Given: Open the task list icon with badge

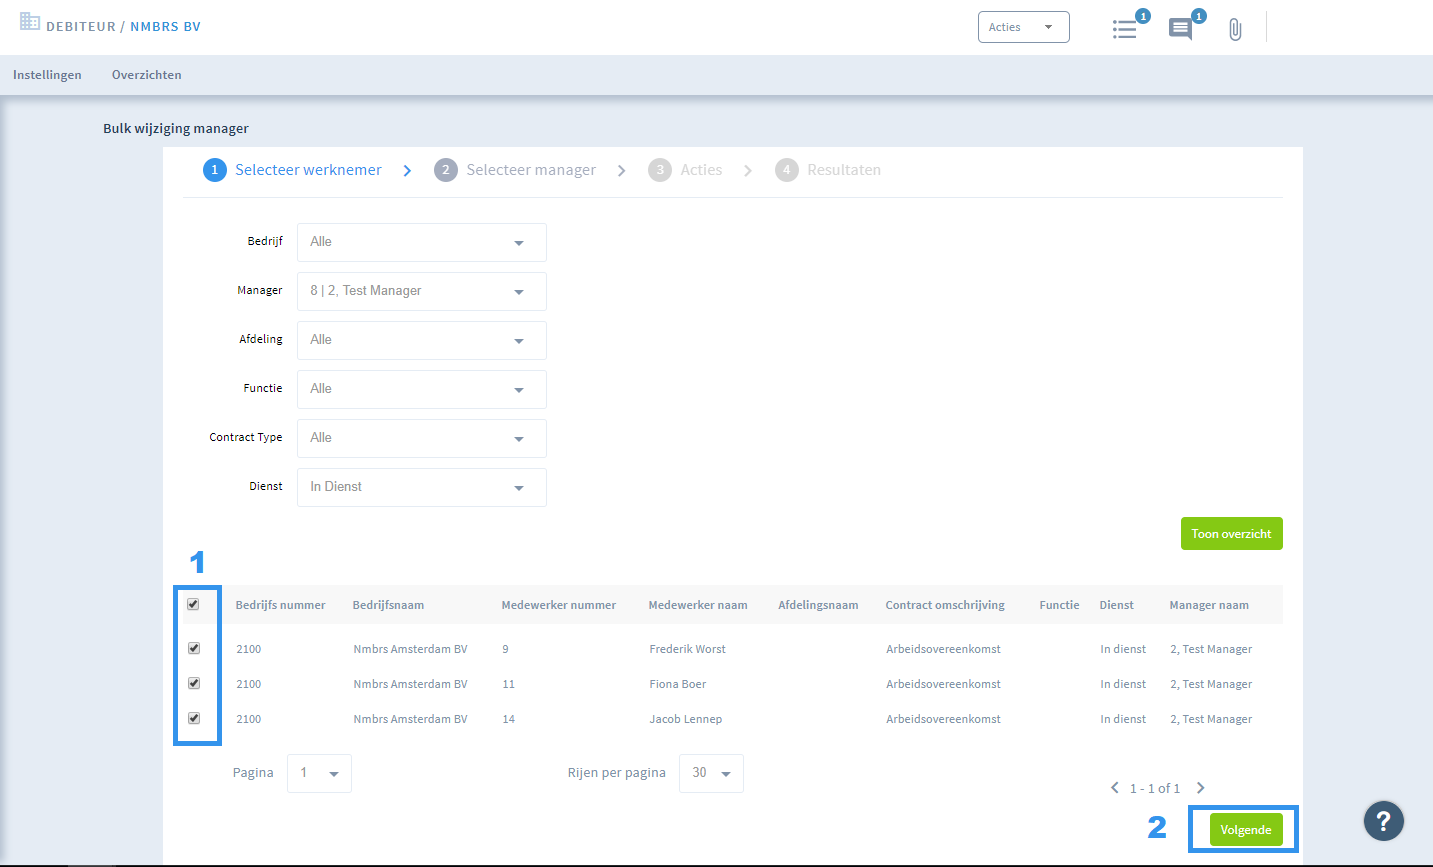Looking at the screenshot, I should tap(1126, 28).
